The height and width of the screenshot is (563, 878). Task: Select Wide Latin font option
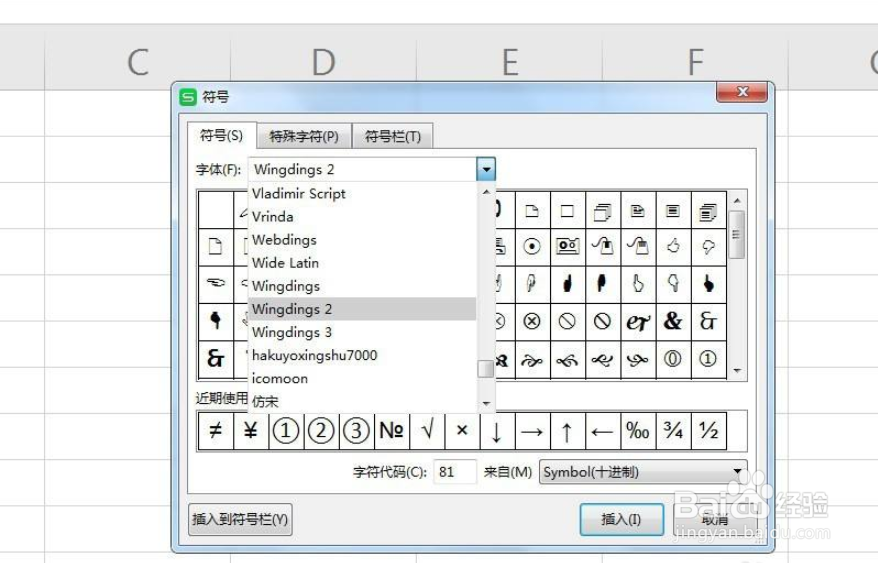pos(362,263)
